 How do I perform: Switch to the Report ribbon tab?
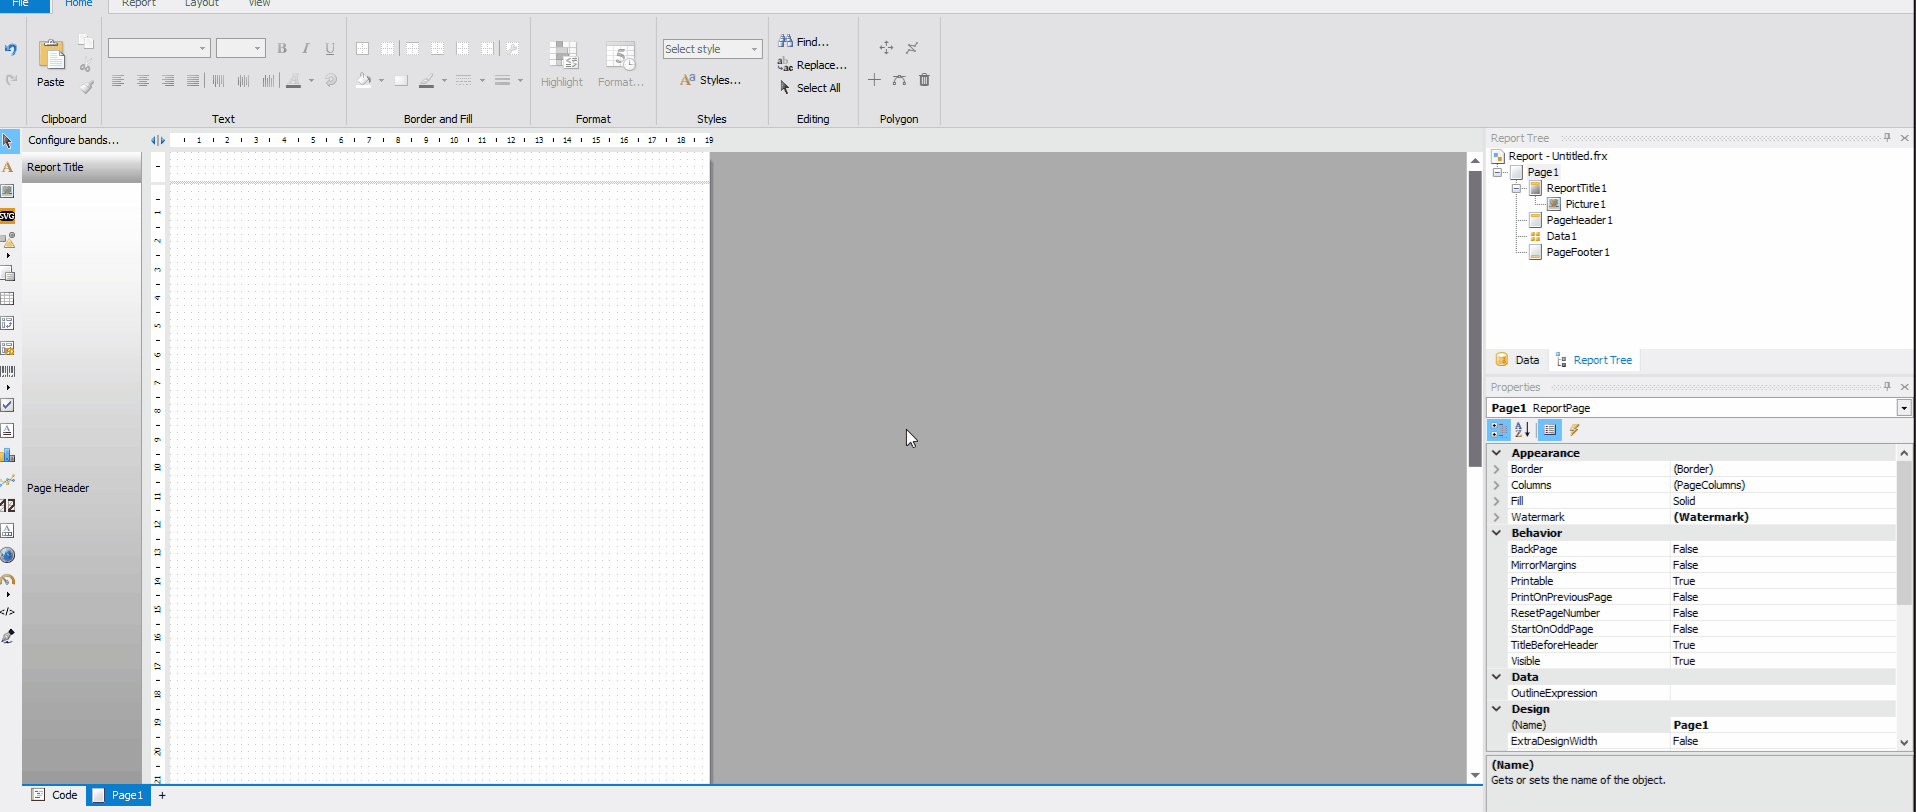139,4
